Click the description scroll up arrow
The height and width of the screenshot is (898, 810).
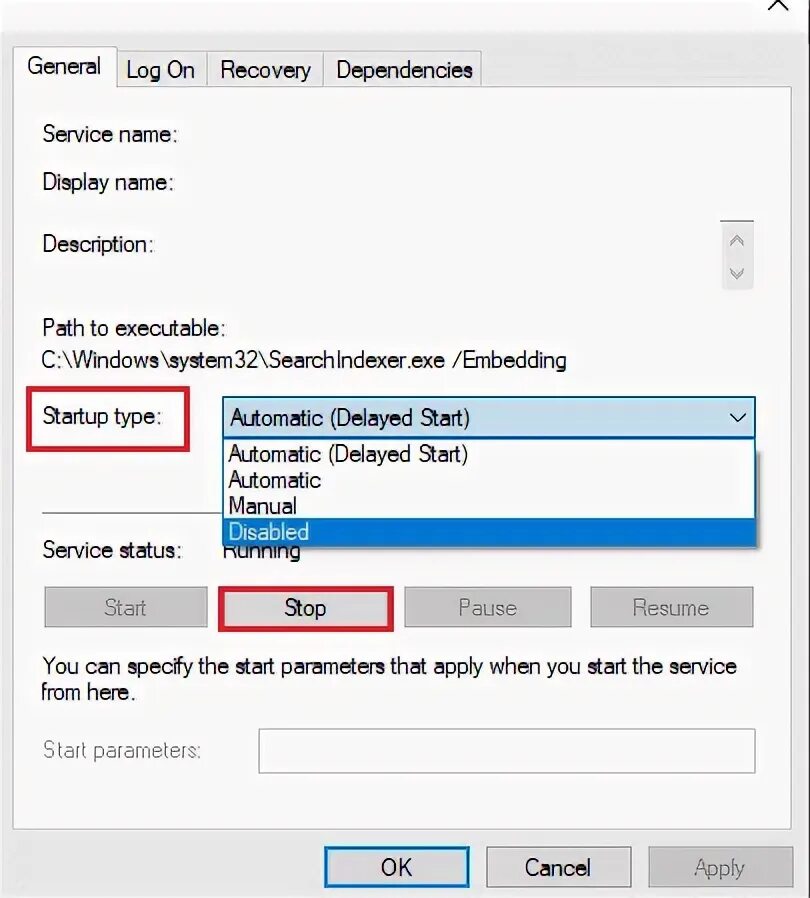coord(737,241)
